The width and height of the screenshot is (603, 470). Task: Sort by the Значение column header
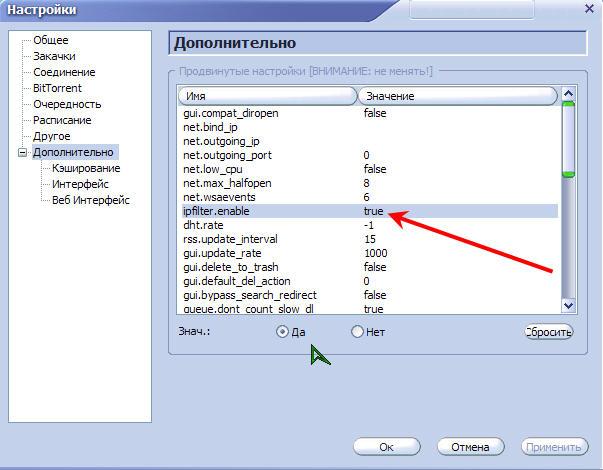click(458, 96)
